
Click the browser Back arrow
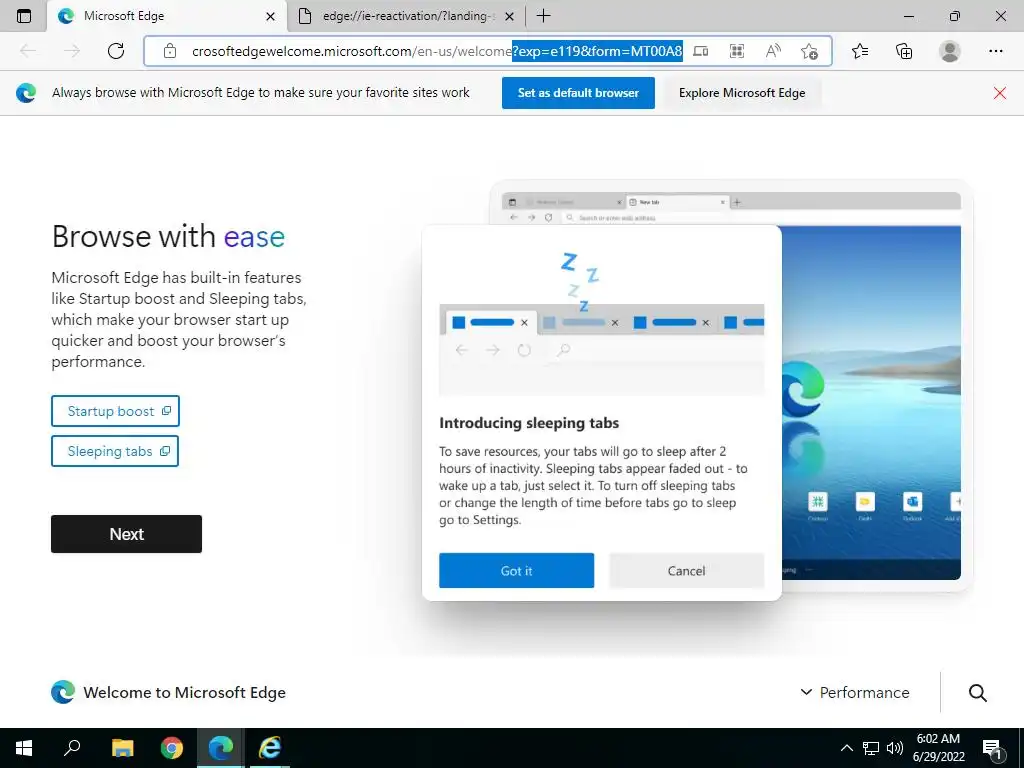click(28, 51)
